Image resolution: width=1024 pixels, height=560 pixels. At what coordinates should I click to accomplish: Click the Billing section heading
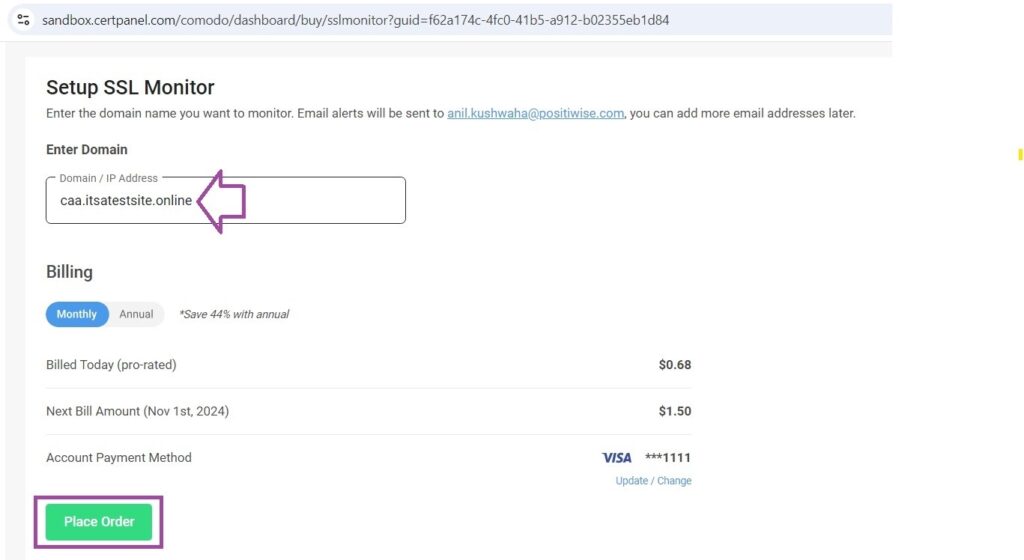point(69,272)
